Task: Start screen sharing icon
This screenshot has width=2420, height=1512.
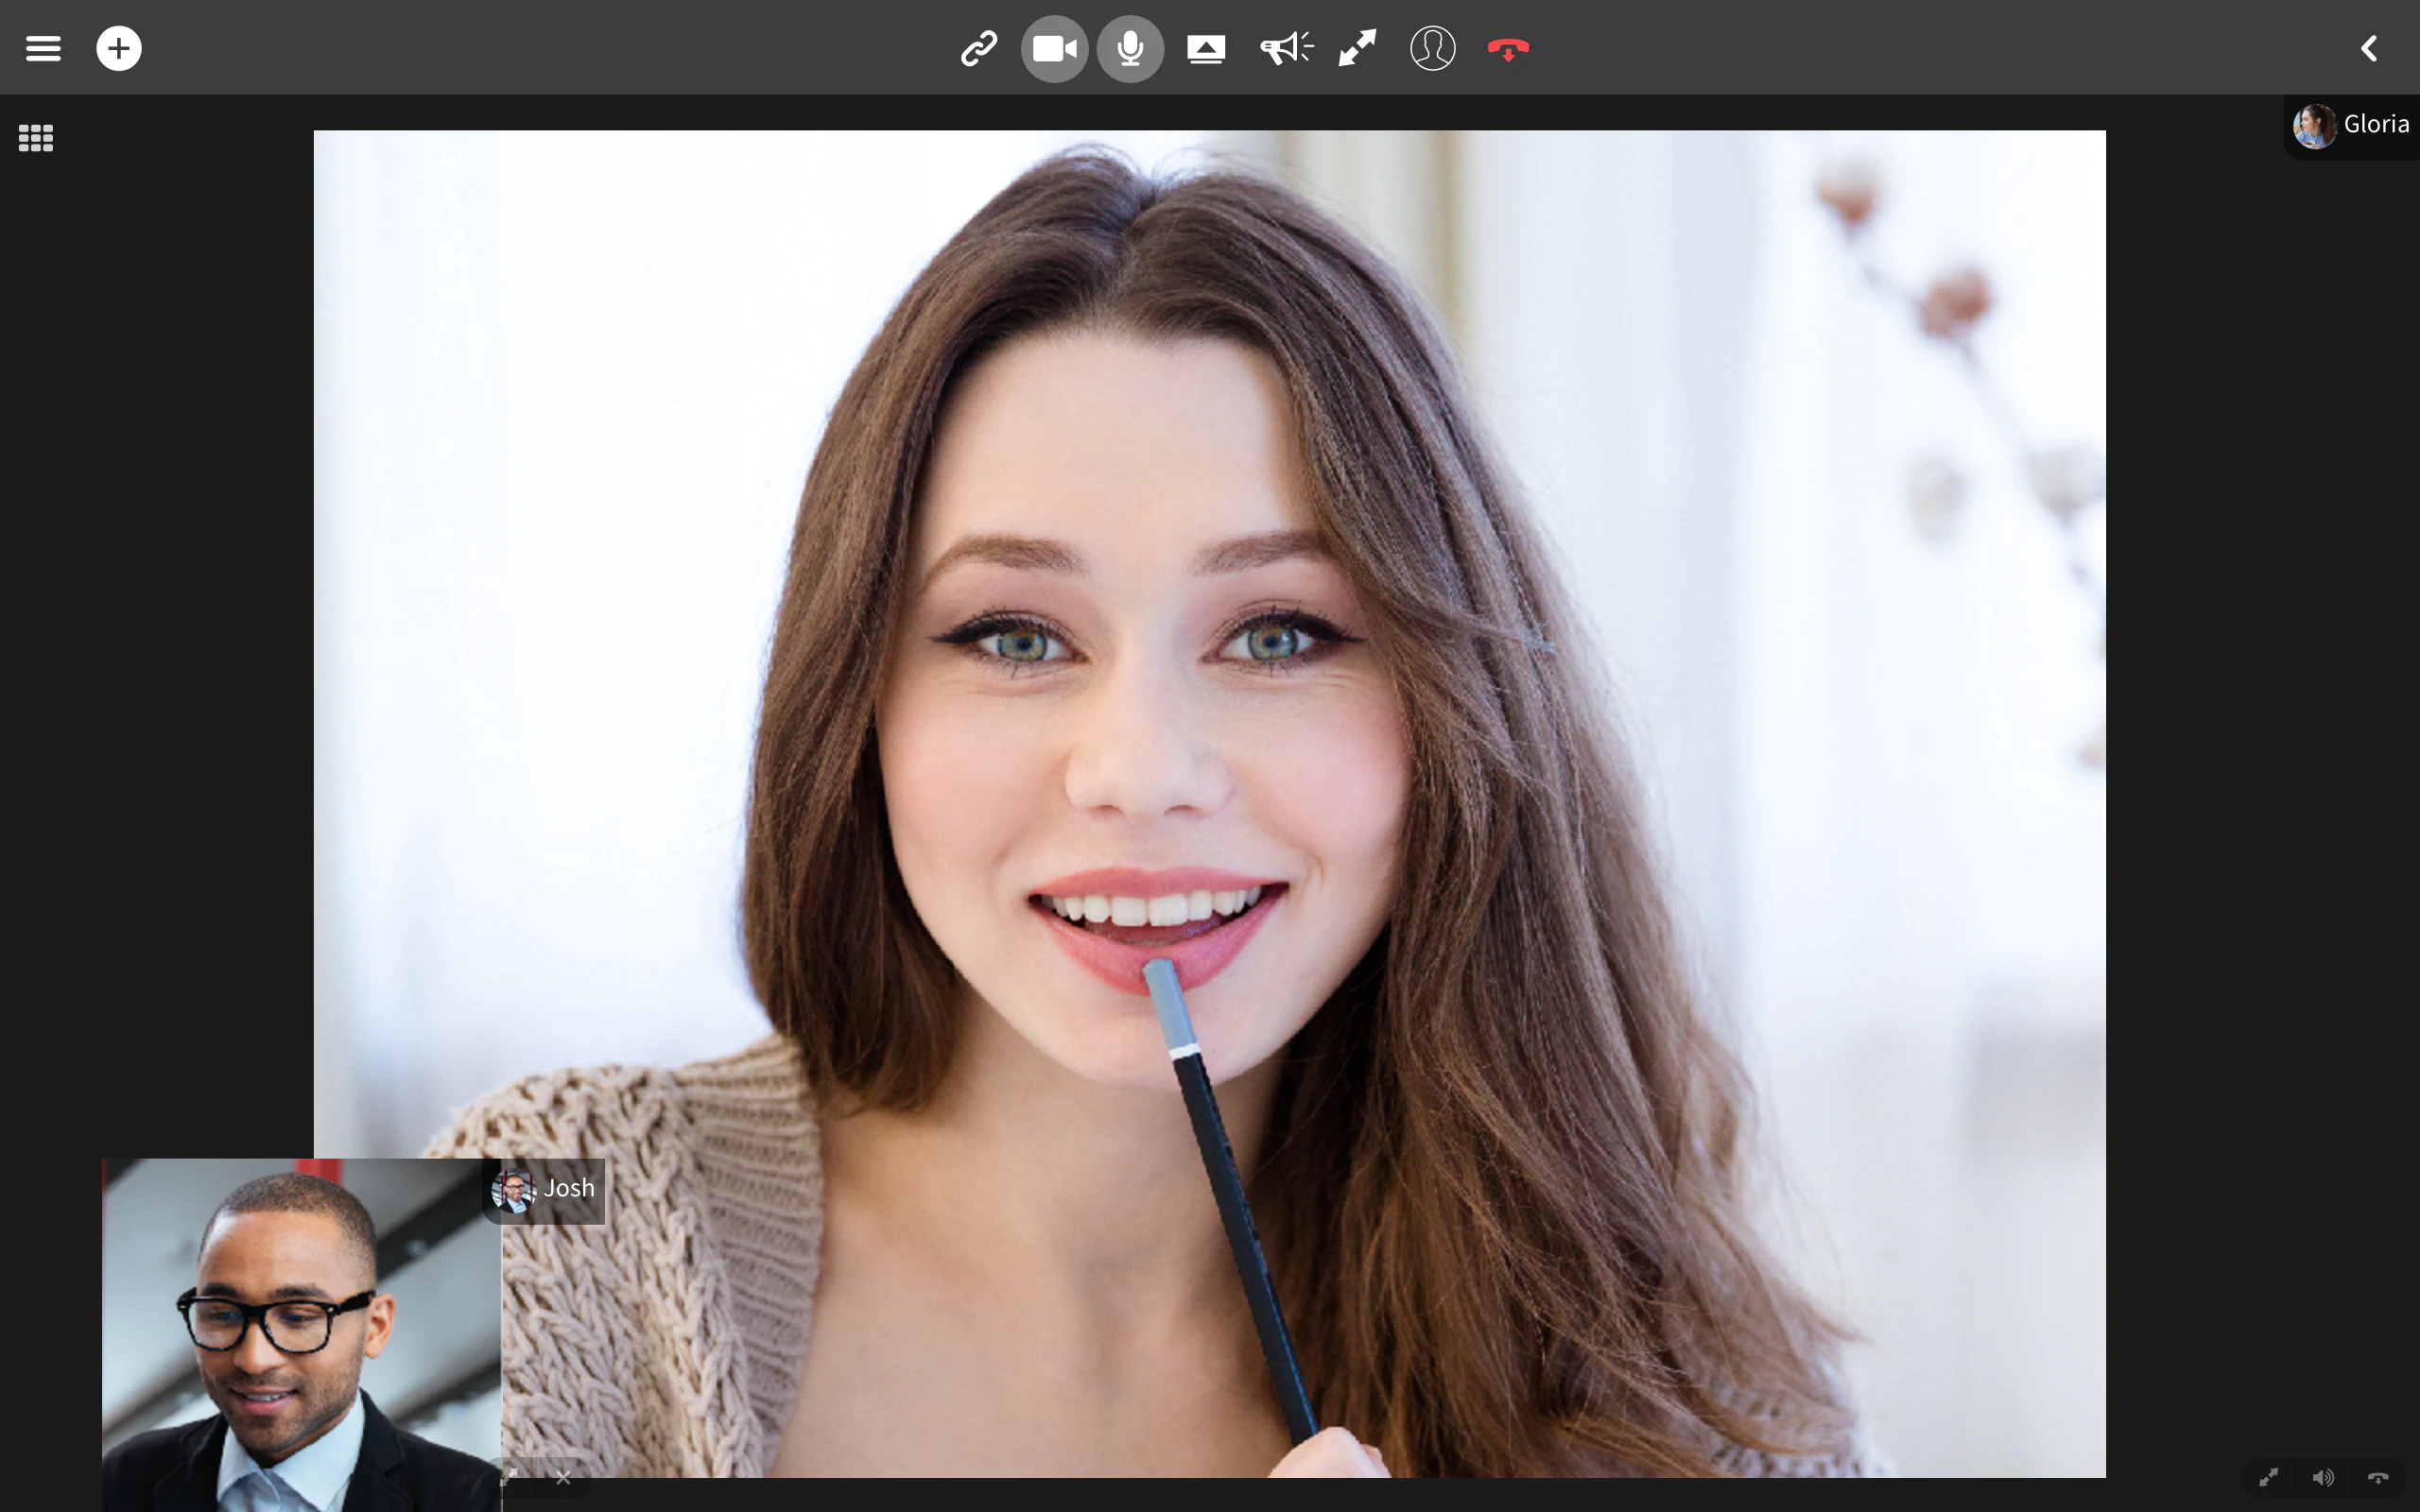Action: point(1206,48)
